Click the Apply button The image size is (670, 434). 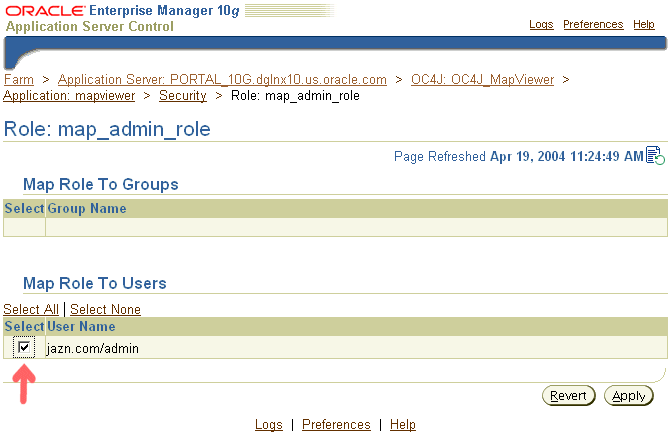[x=629, y=396]
